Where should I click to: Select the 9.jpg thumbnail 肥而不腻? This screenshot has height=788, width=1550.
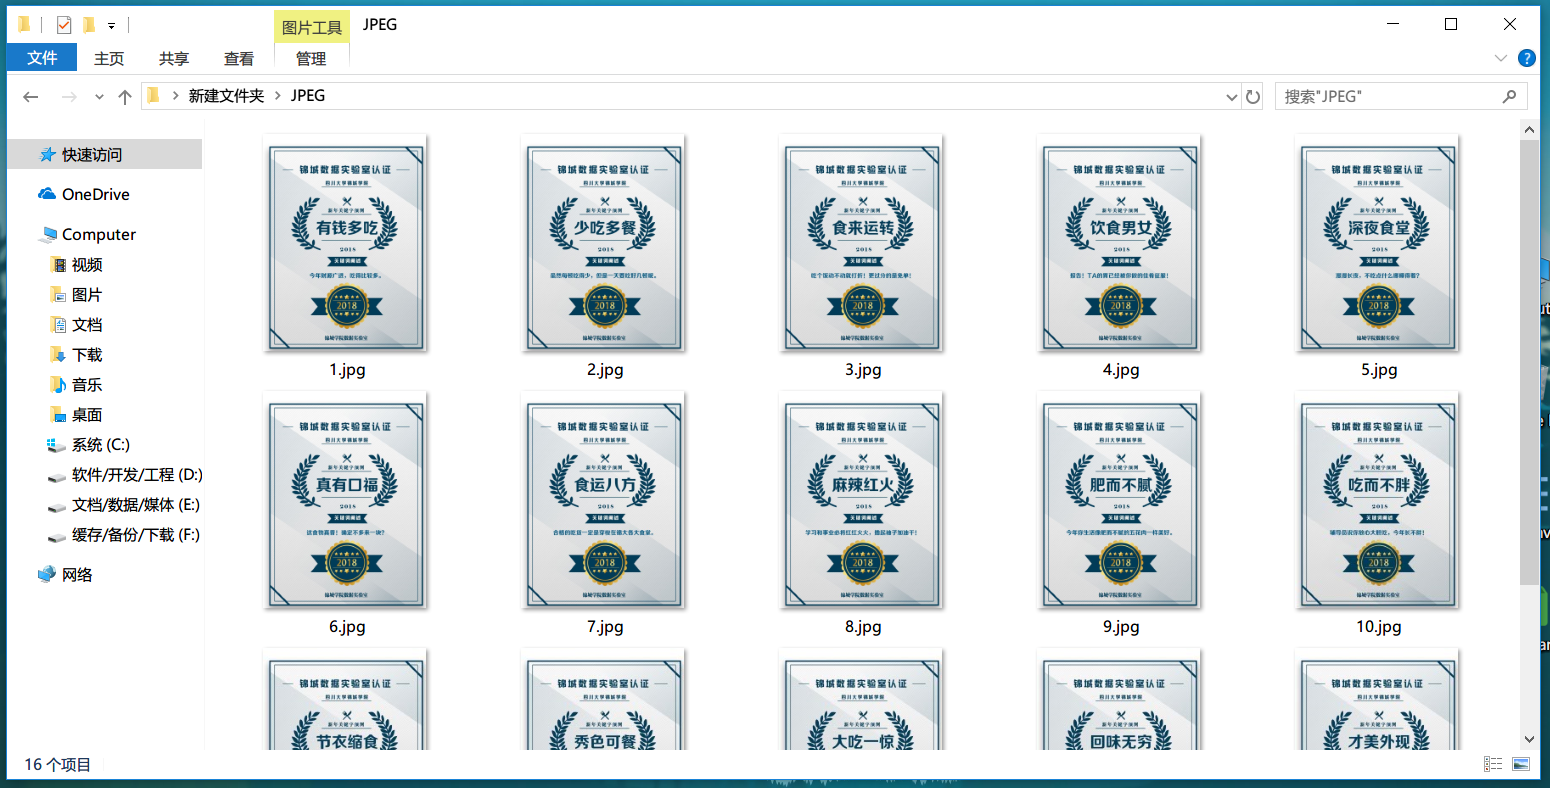[x=1120, y=500]
